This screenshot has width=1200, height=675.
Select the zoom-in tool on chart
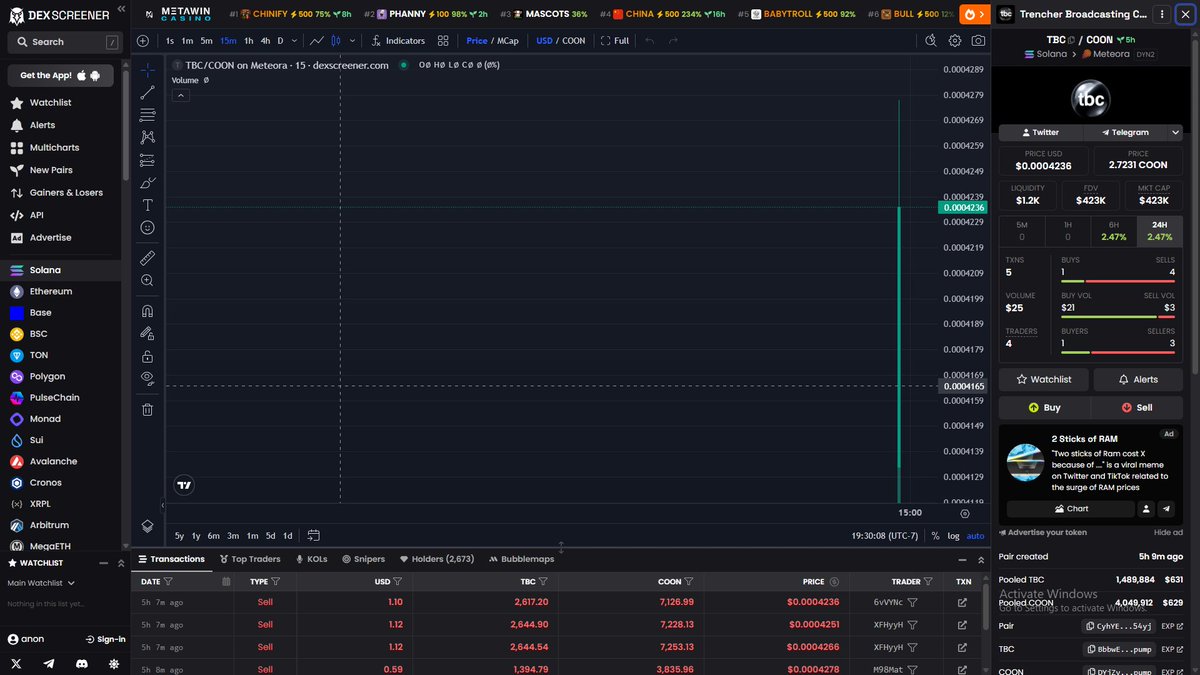pos(148,281)
